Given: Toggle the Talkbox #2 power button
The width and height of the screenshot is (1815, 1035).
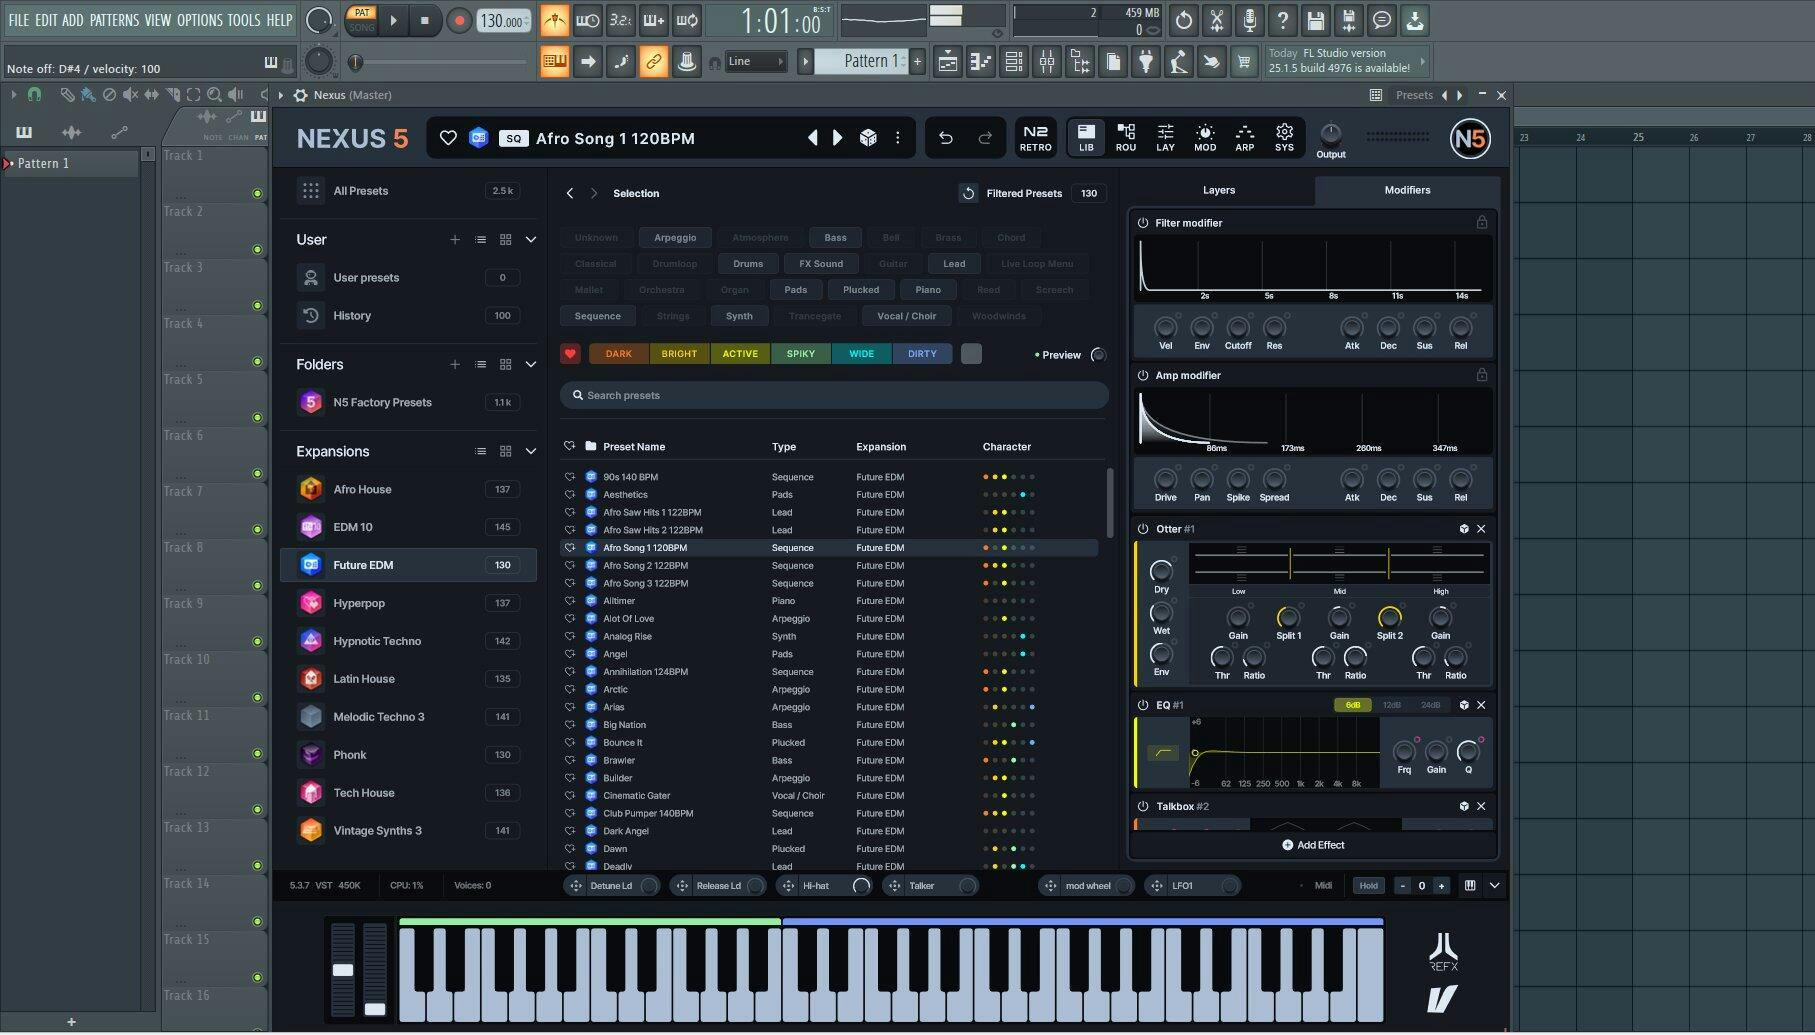Looking at the screenshot, I should pyautogui.click(x=1143, y=806).
